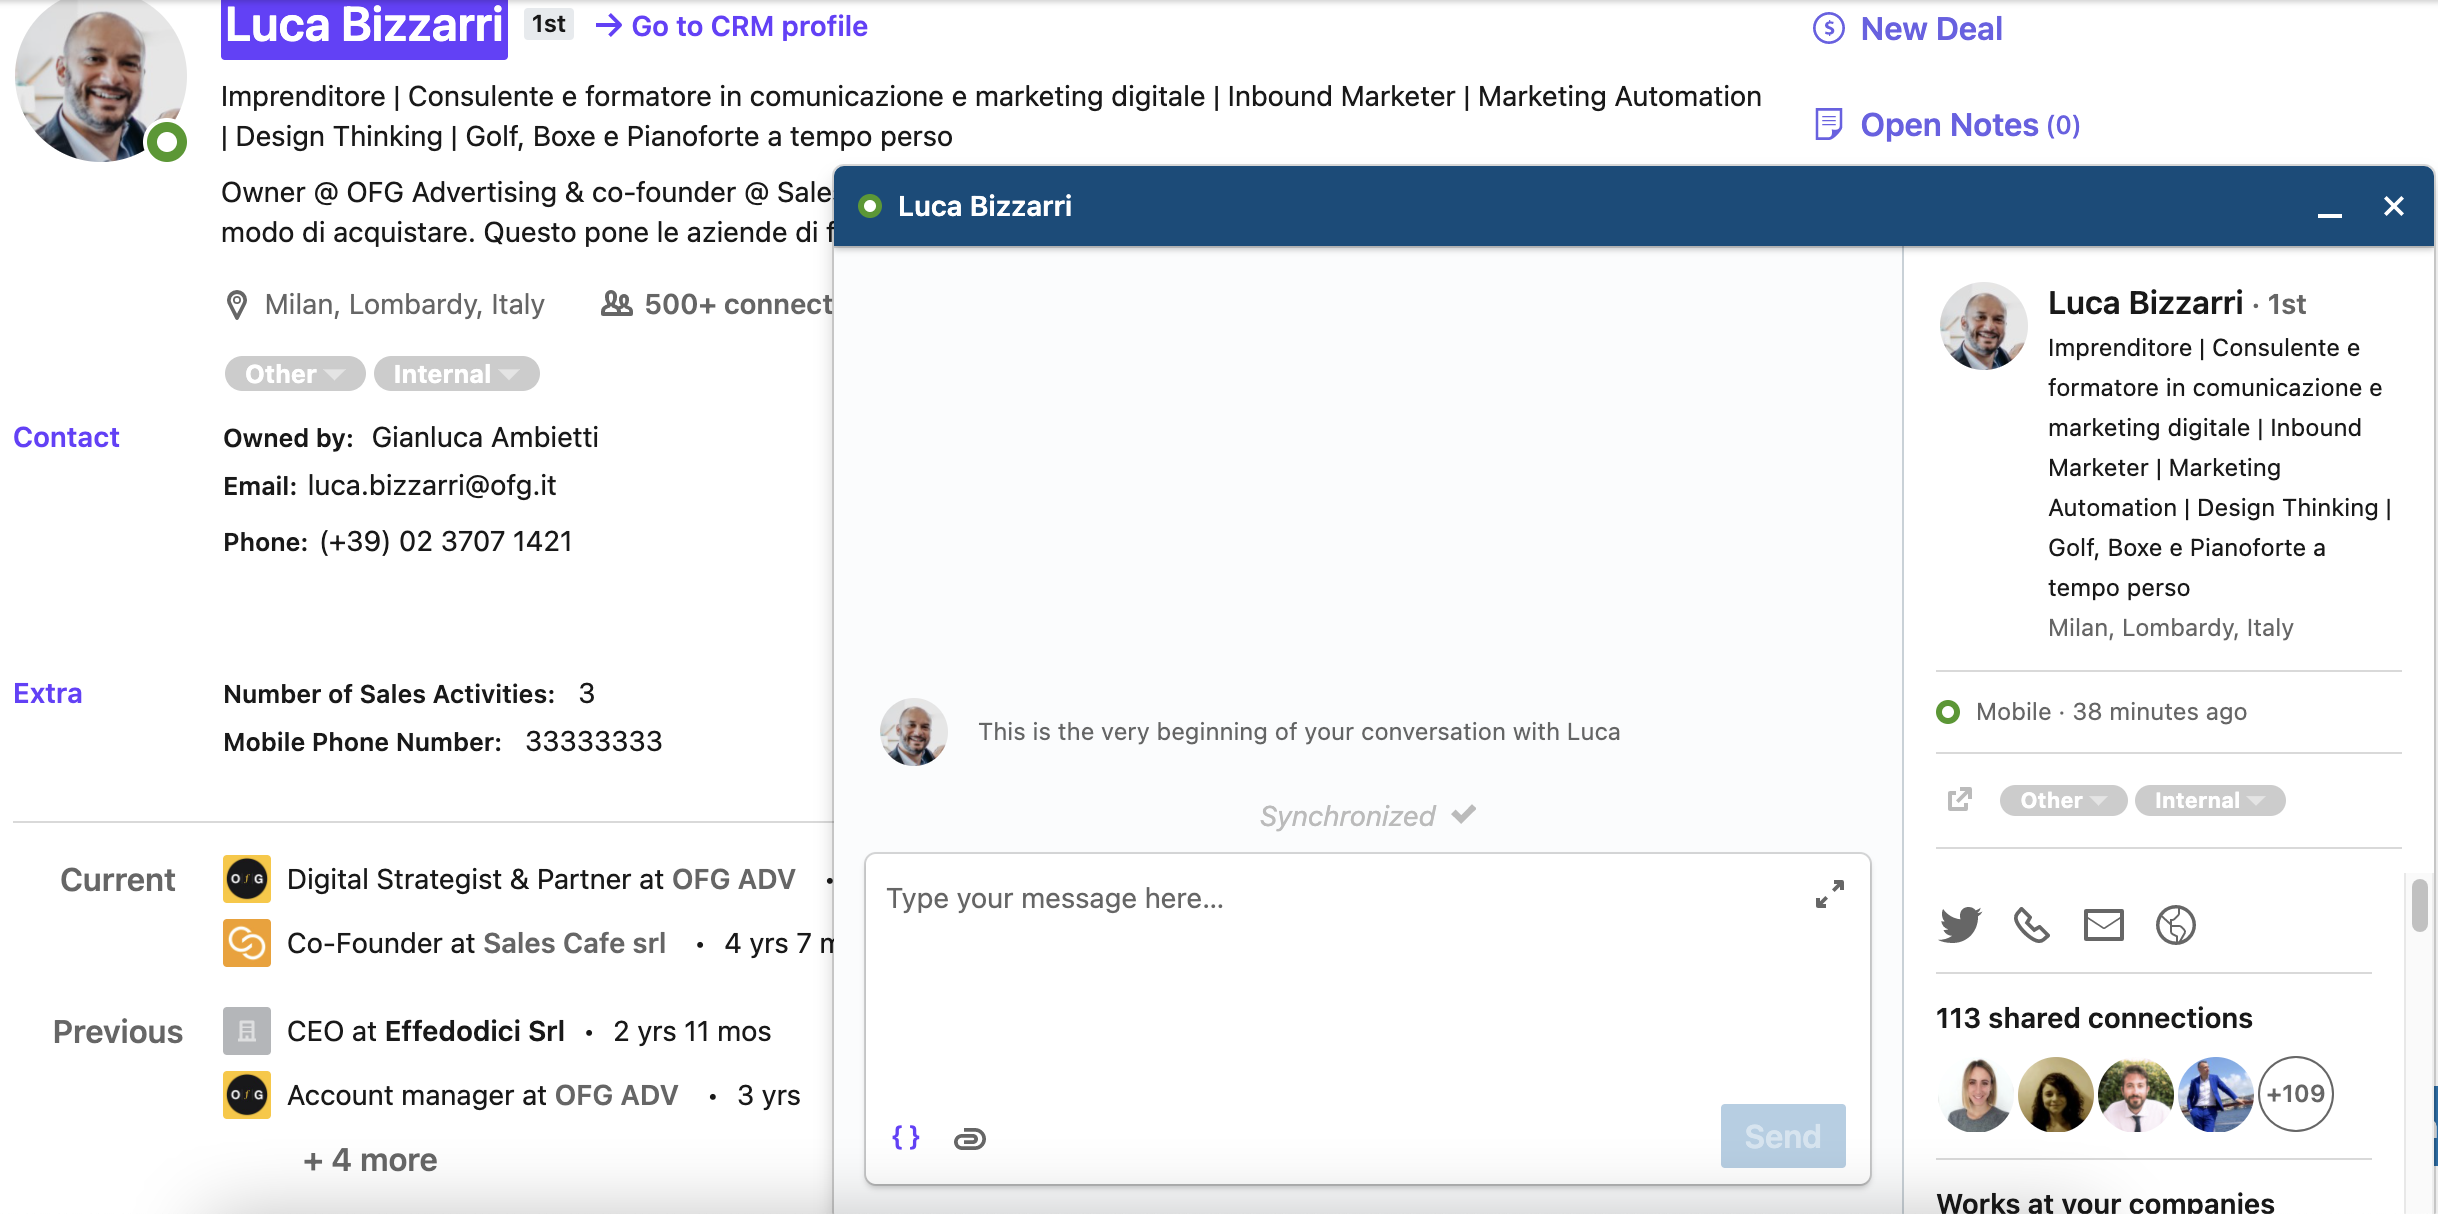Click the location pin icon near Milan

tap(237, 305)
